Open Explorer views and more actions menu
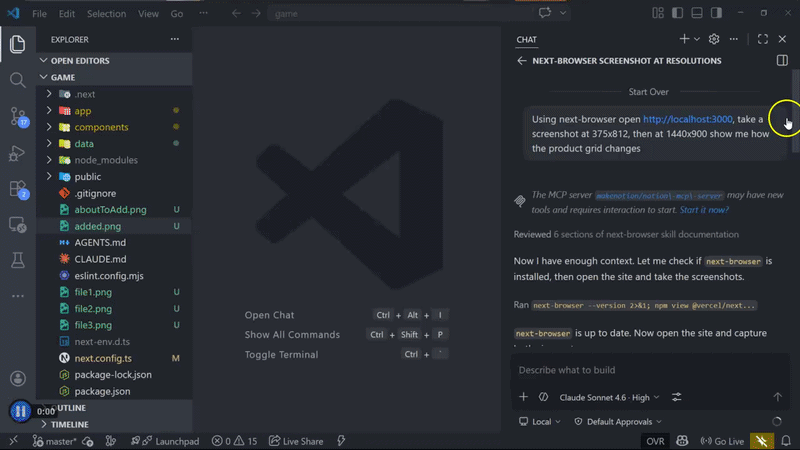The width and height of the screenshot is (800, 450). (x=174, y=39)
